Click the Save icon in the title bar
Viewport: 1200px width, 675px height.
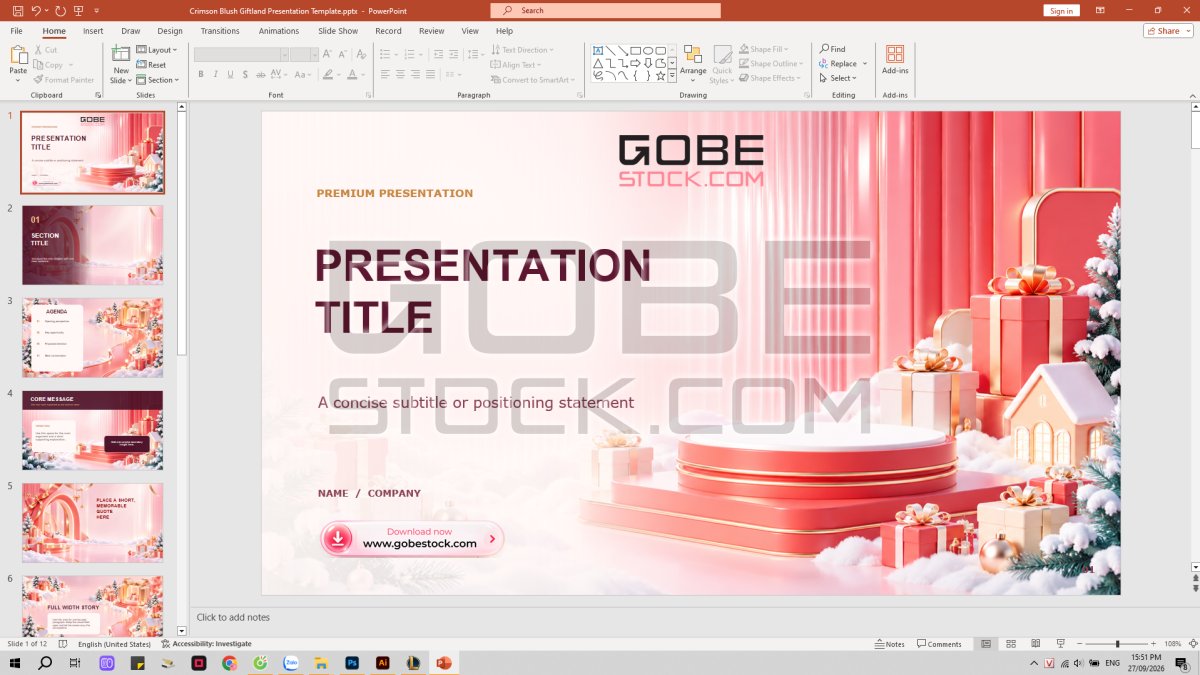pyautogui.click(x=18, y=10)
